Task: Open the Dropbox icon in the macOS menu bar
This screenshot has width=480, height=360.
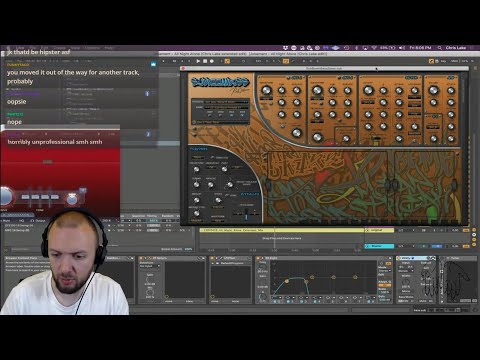Action: coord(285,48)
